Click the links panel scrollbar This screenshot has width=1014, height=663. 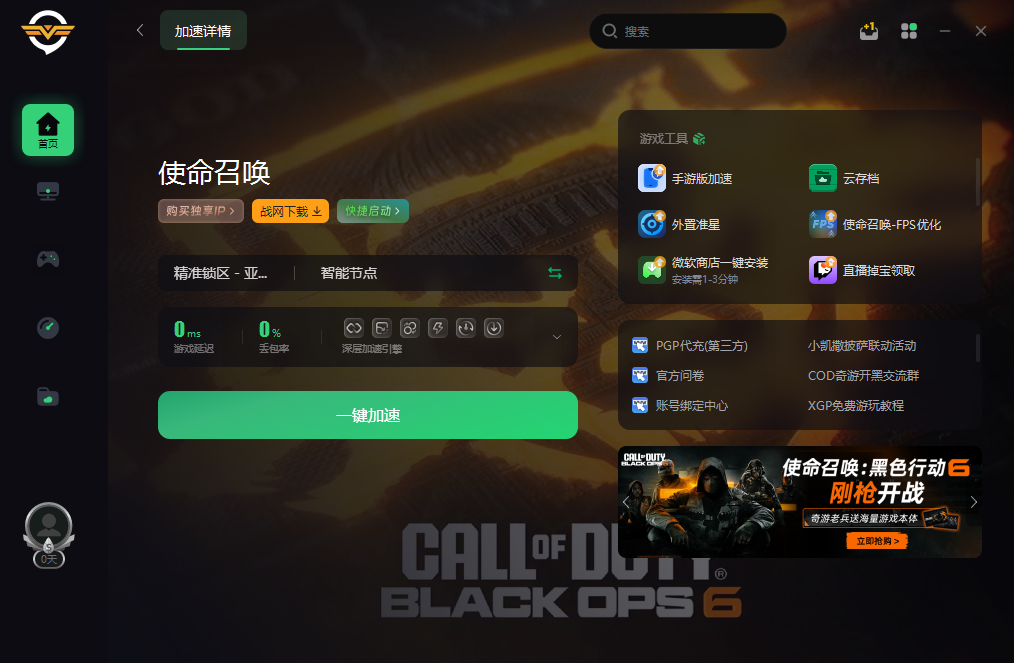pyautogui.click(x=977, y=347)
